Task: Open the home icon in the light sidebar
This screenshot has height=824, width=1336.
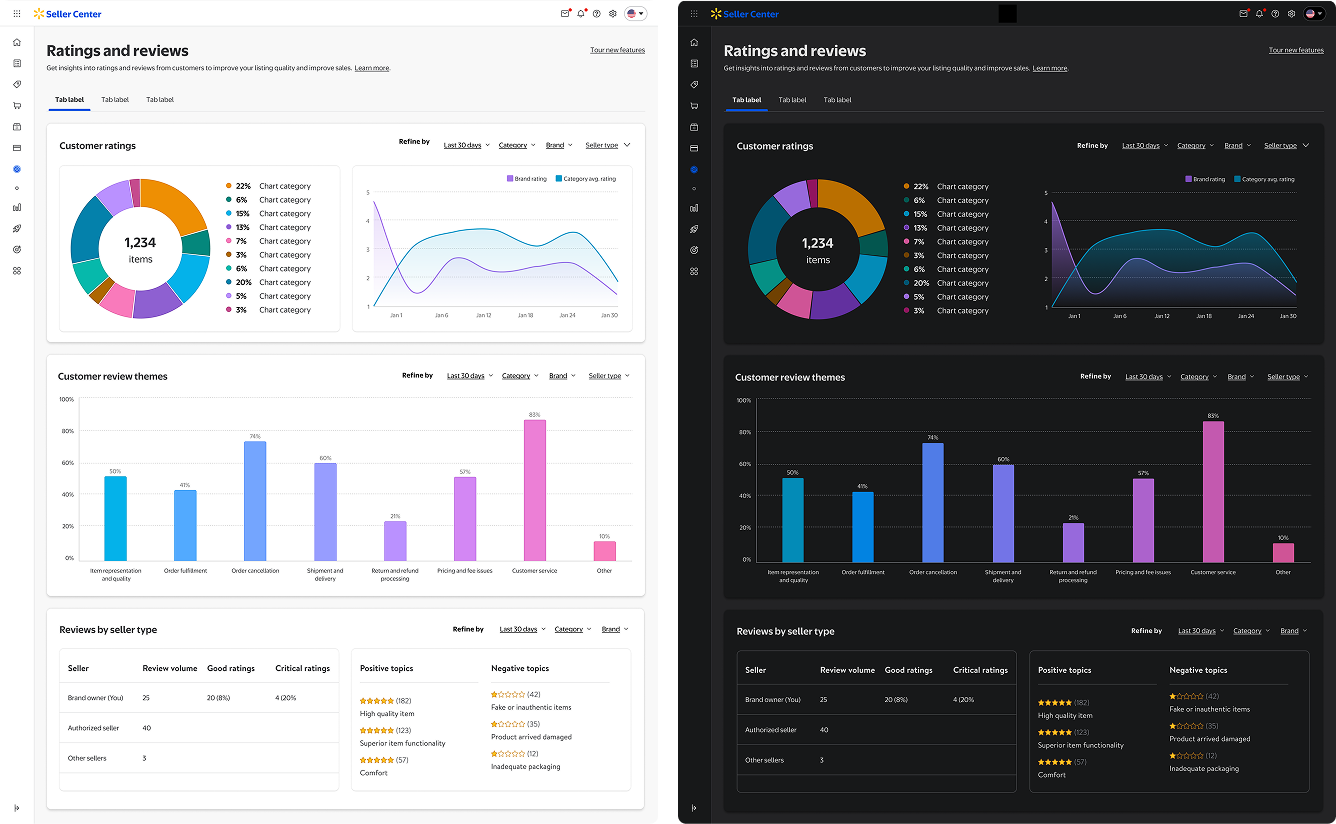Action: [17, 42]
